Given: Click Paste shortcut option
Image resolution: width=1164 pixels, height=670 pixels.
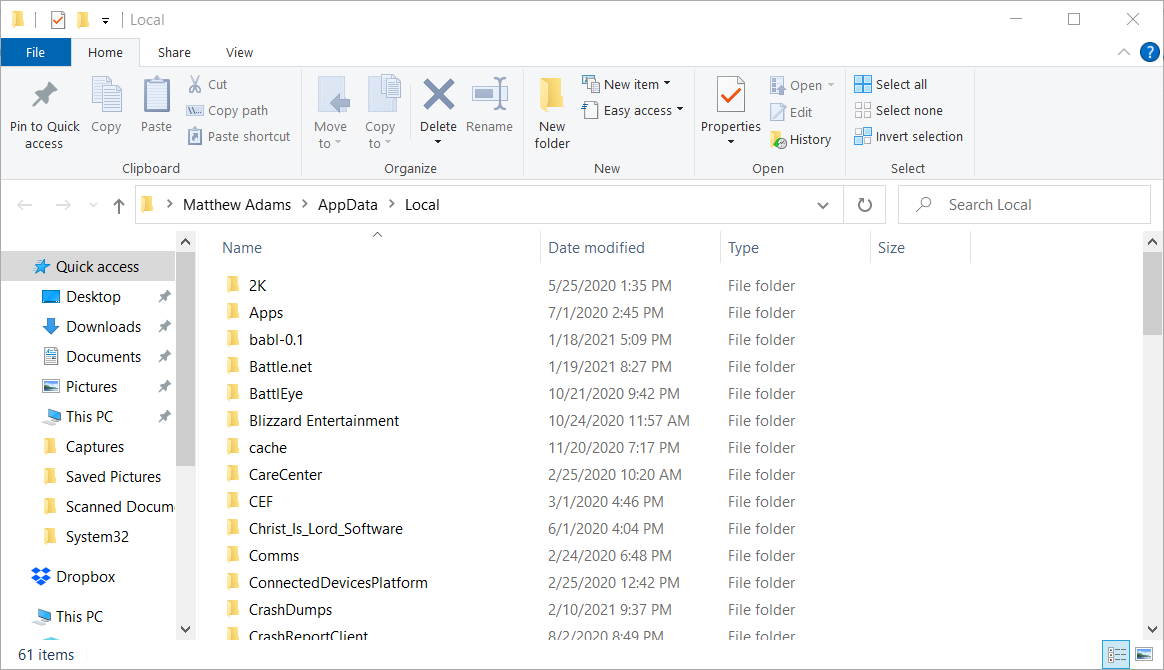Looking at the screenshot, I should coord(238,137).
